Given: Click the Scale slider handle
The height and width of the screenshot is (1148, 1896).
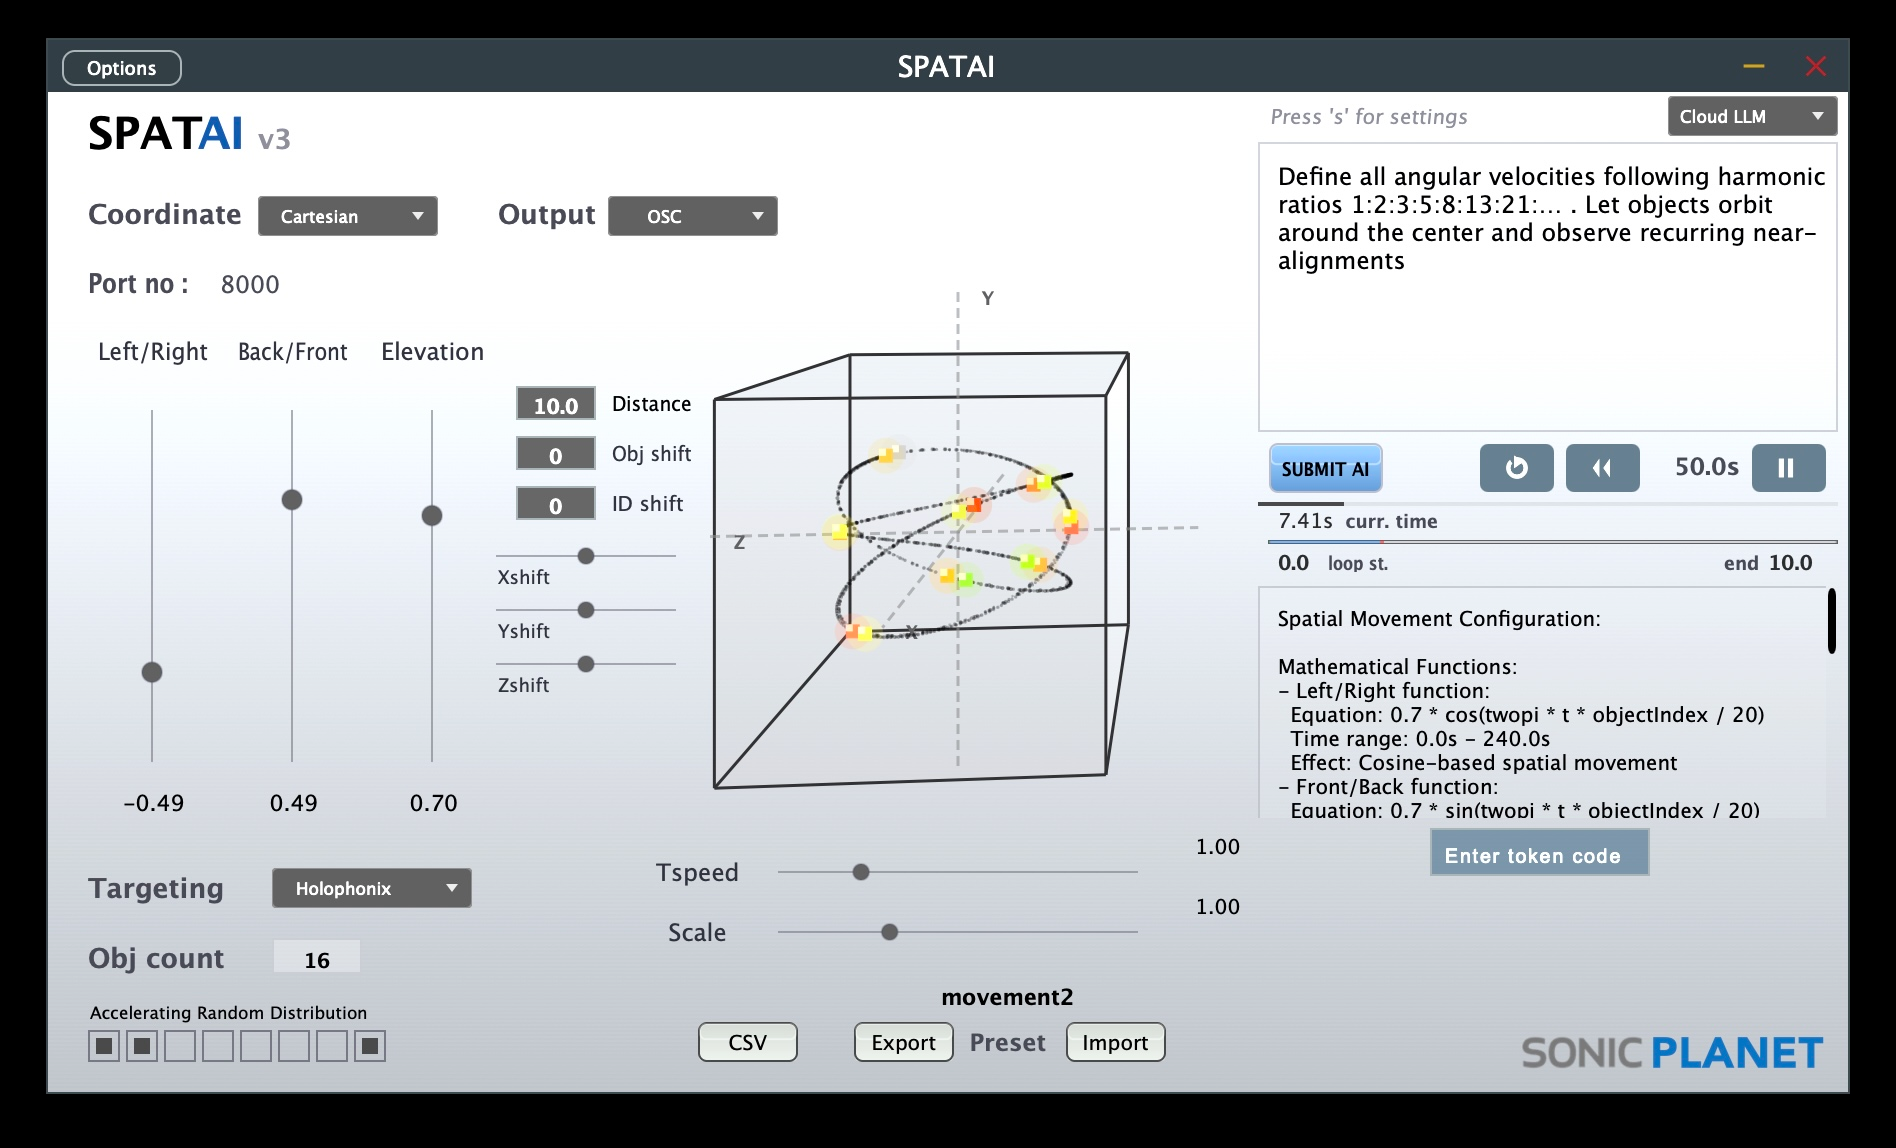Looking at the screenshot, I should point(889,932).
